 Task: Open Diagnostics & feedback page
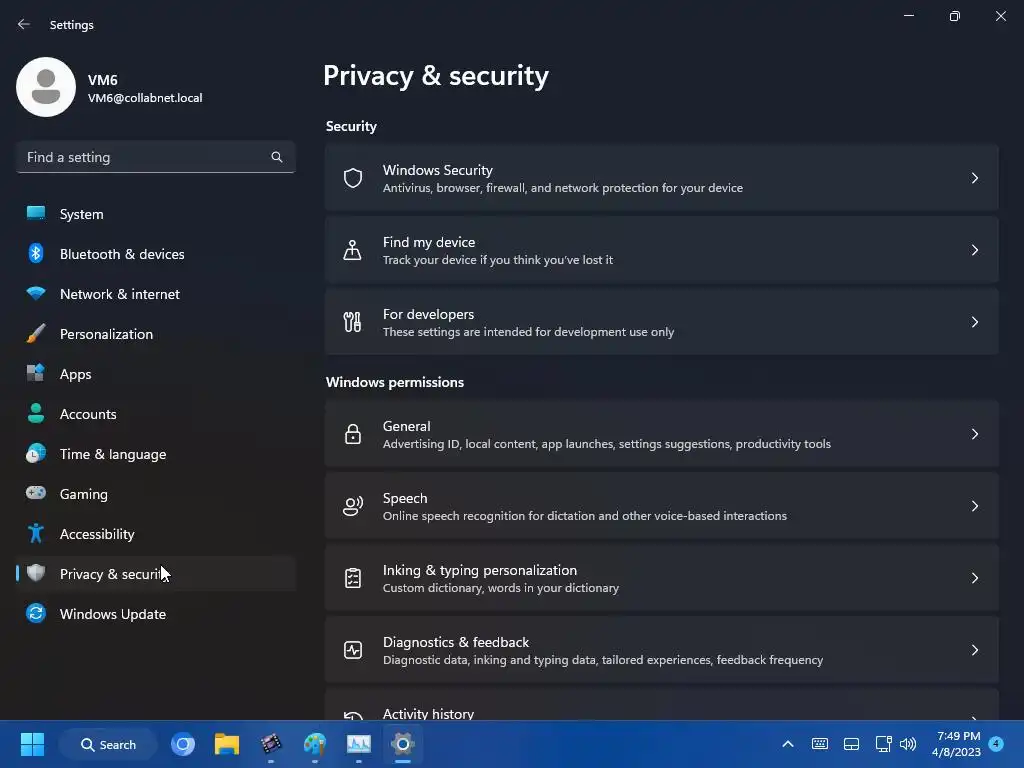[662, 650]
